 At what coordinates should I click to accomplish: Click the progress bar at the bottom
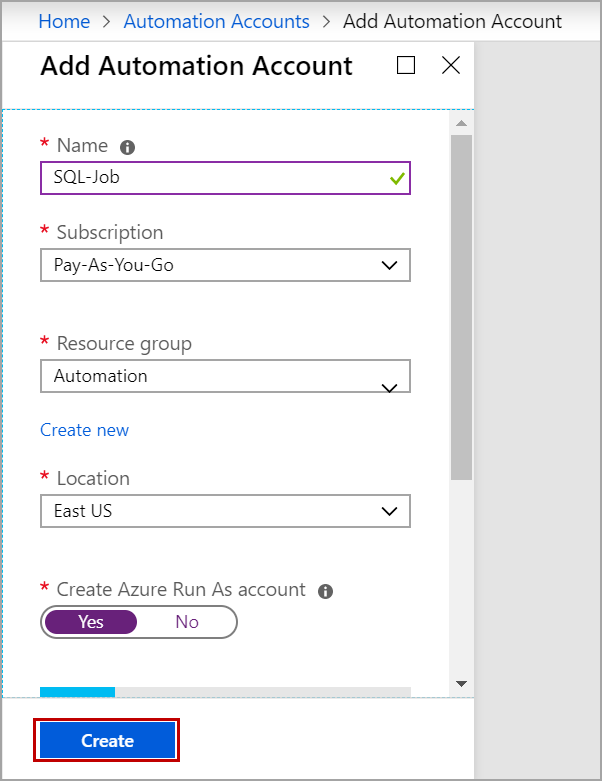[225, 691]
